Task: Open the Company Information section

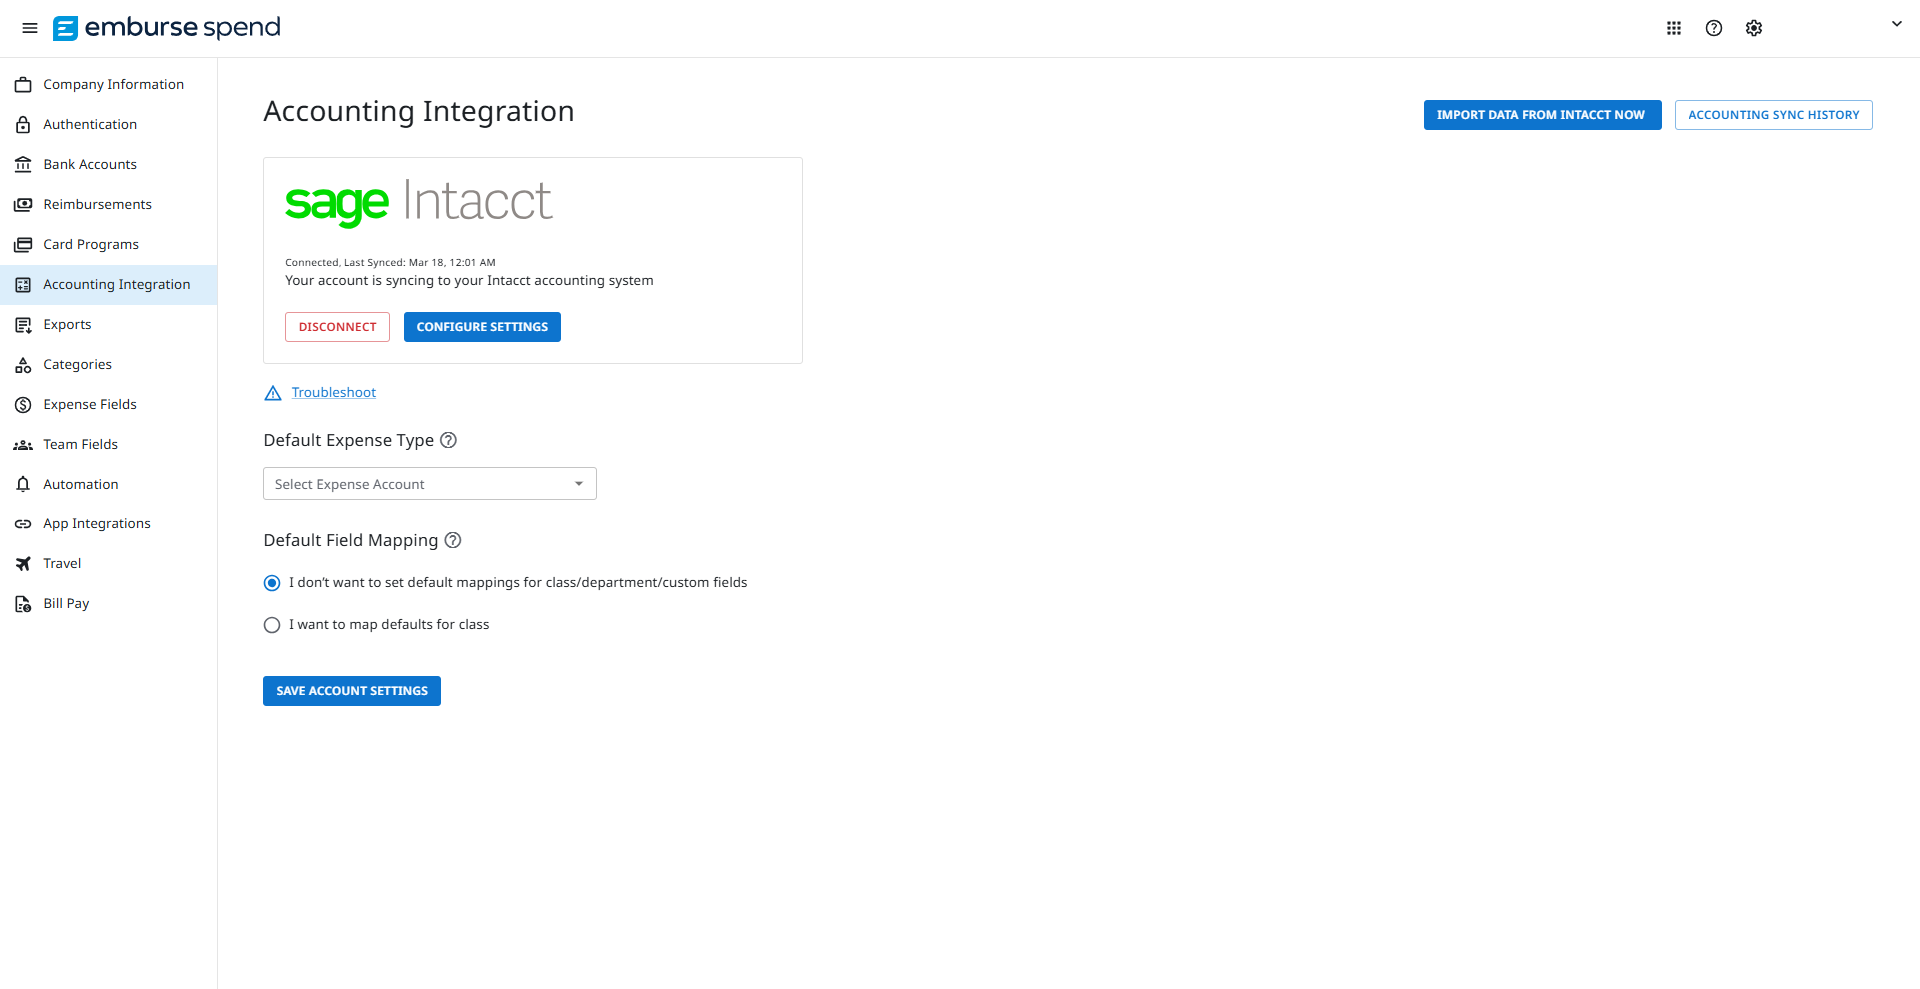Action: pos(113,84)
